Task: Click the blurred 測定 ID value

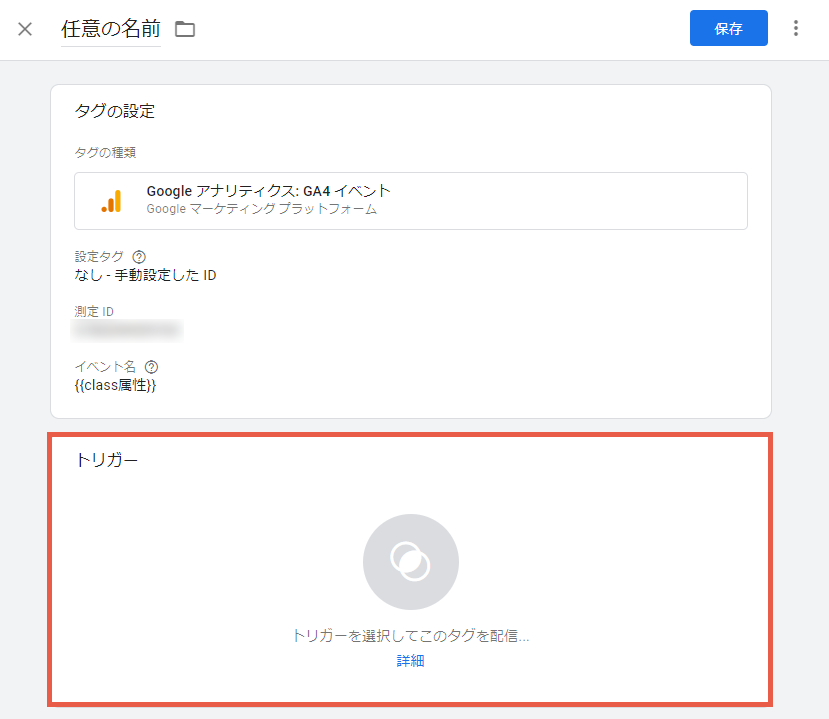Action: click(x=127, y=330)
